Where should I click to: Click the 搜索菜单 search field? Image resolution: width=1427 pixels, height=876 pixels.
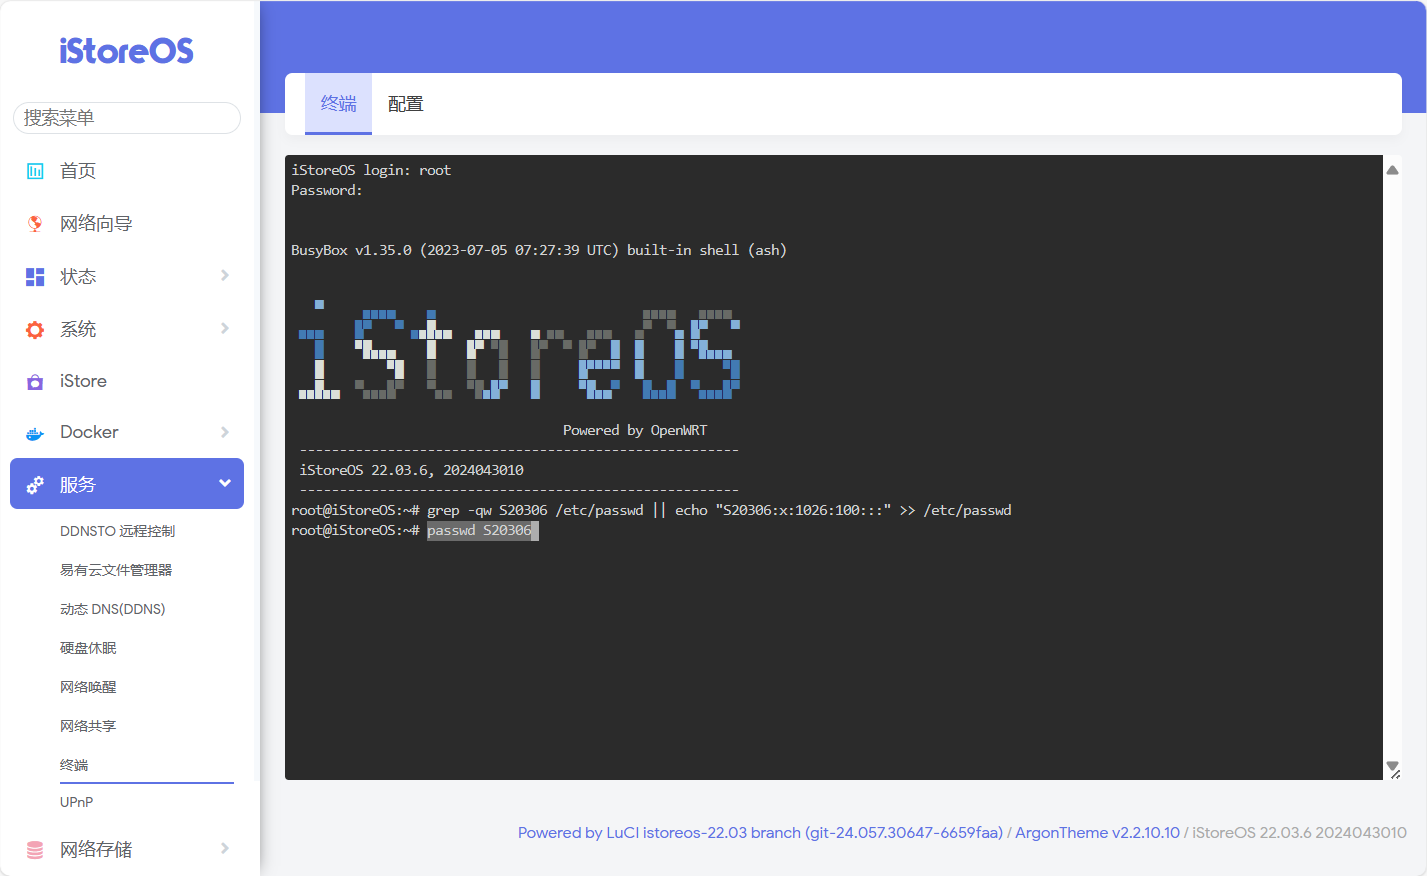tap(127, 118)
